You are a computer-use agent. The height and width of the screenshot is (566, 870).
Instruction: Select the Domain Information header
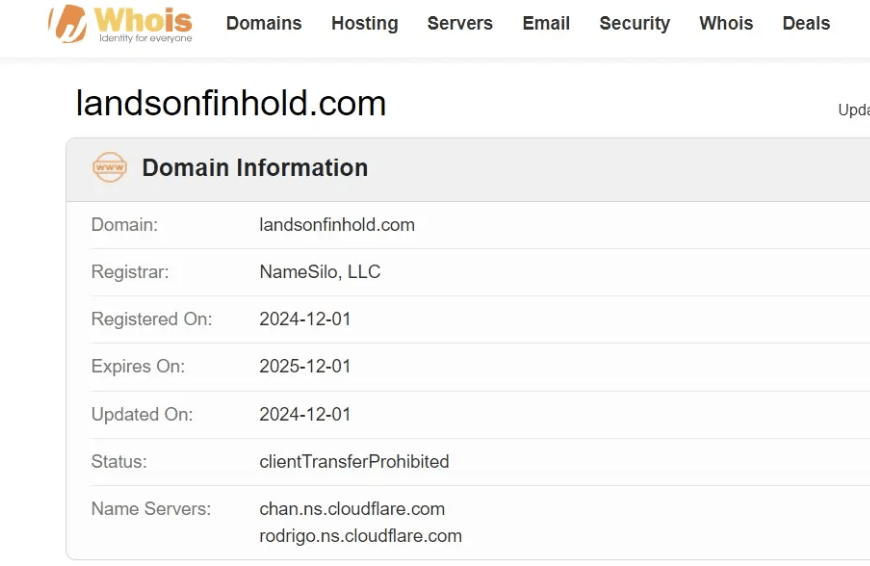255,168
